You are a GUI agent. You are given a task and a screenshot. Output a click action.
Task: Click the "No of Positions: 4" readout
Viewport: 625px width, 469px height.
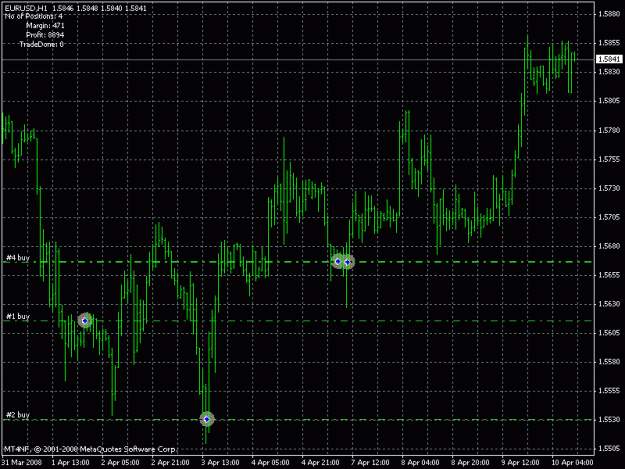click(x=33, y=16)
